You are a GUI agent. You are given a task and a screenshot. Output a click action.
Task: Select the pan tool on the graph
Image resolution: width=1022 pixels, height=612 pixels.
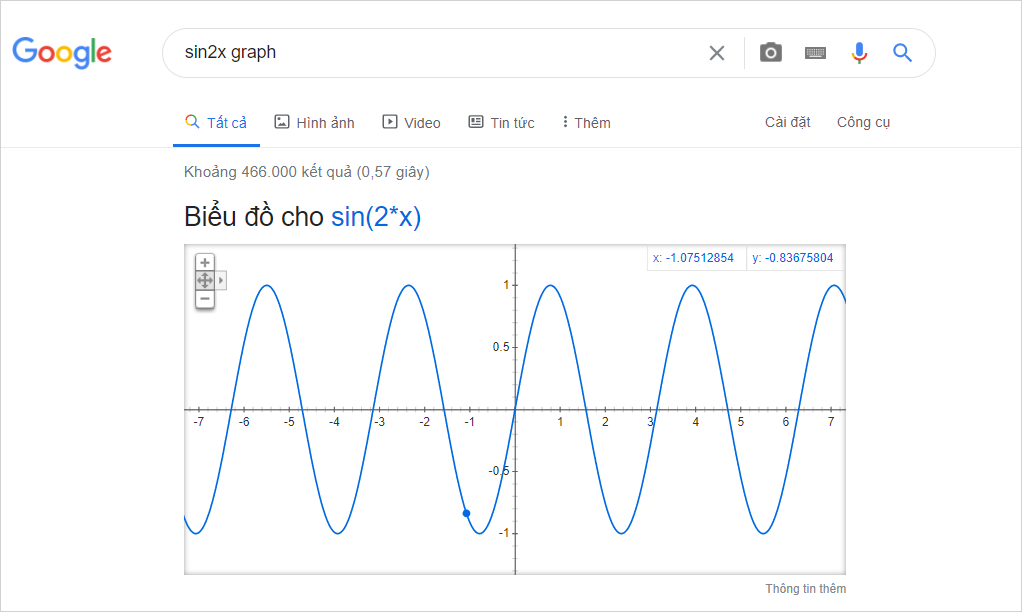pos(204,280)
